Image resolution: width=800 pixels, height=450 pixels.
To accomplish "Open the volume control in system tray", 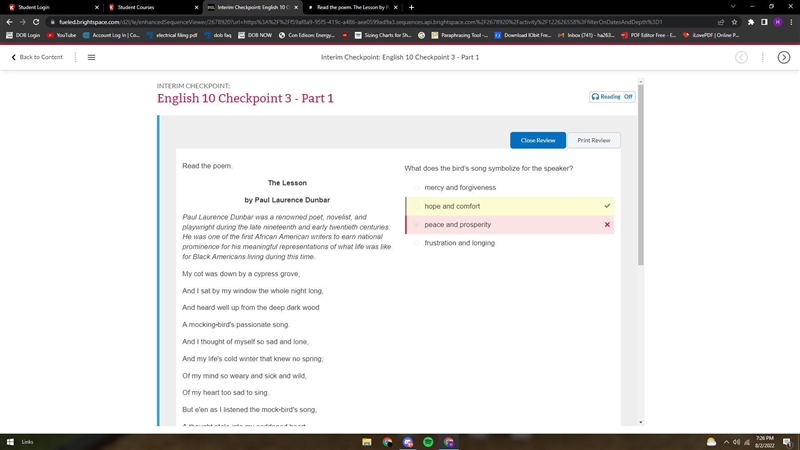I will [736, 442].
